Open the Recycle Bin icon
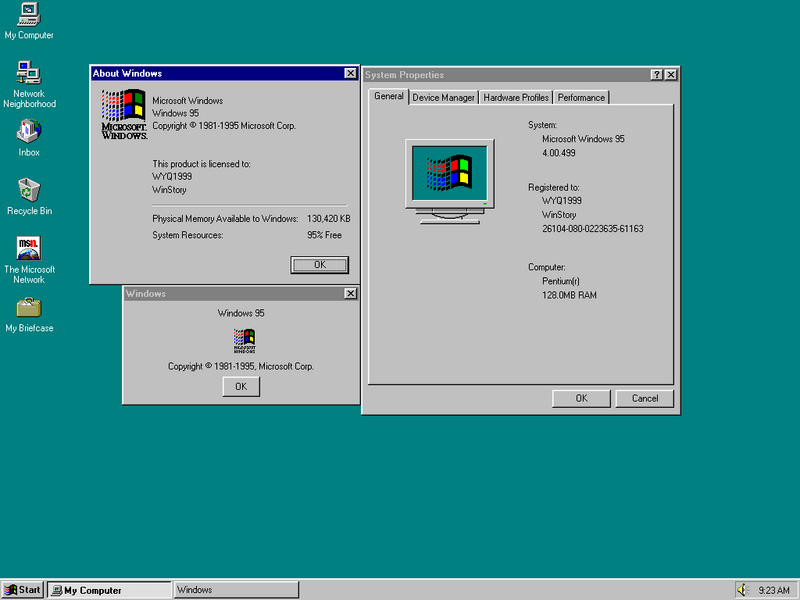The width and height of the screenshot is (800, 600). (29, 190)
